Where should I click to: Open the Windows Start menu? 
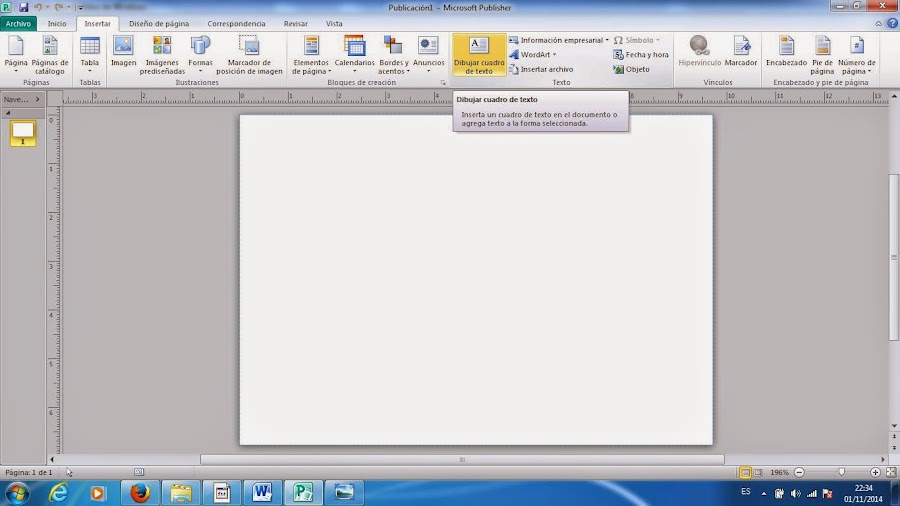tap(17, 493)
